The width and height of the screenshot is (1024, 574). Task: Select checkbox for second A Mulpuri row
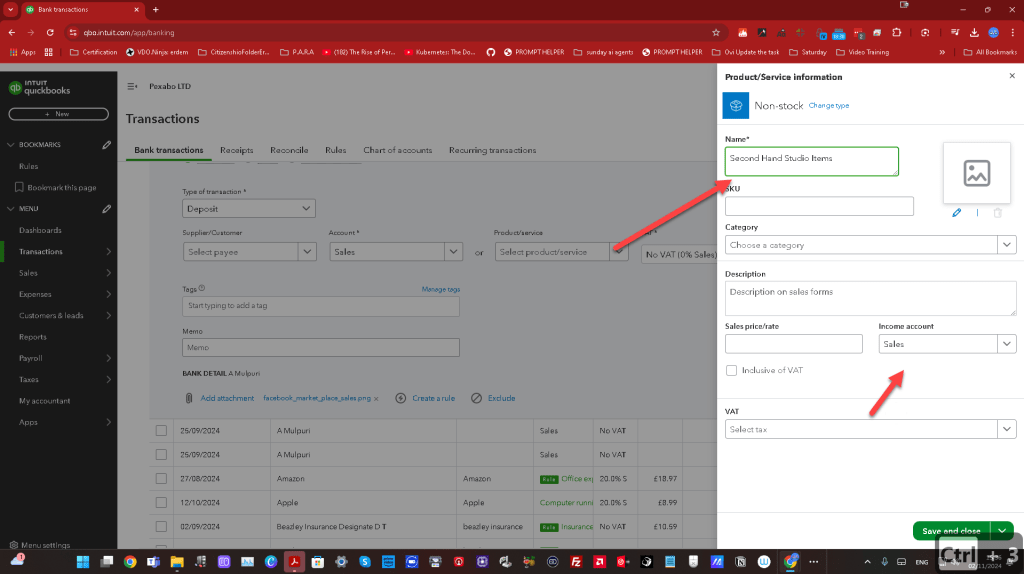click(x=161, y=454)
